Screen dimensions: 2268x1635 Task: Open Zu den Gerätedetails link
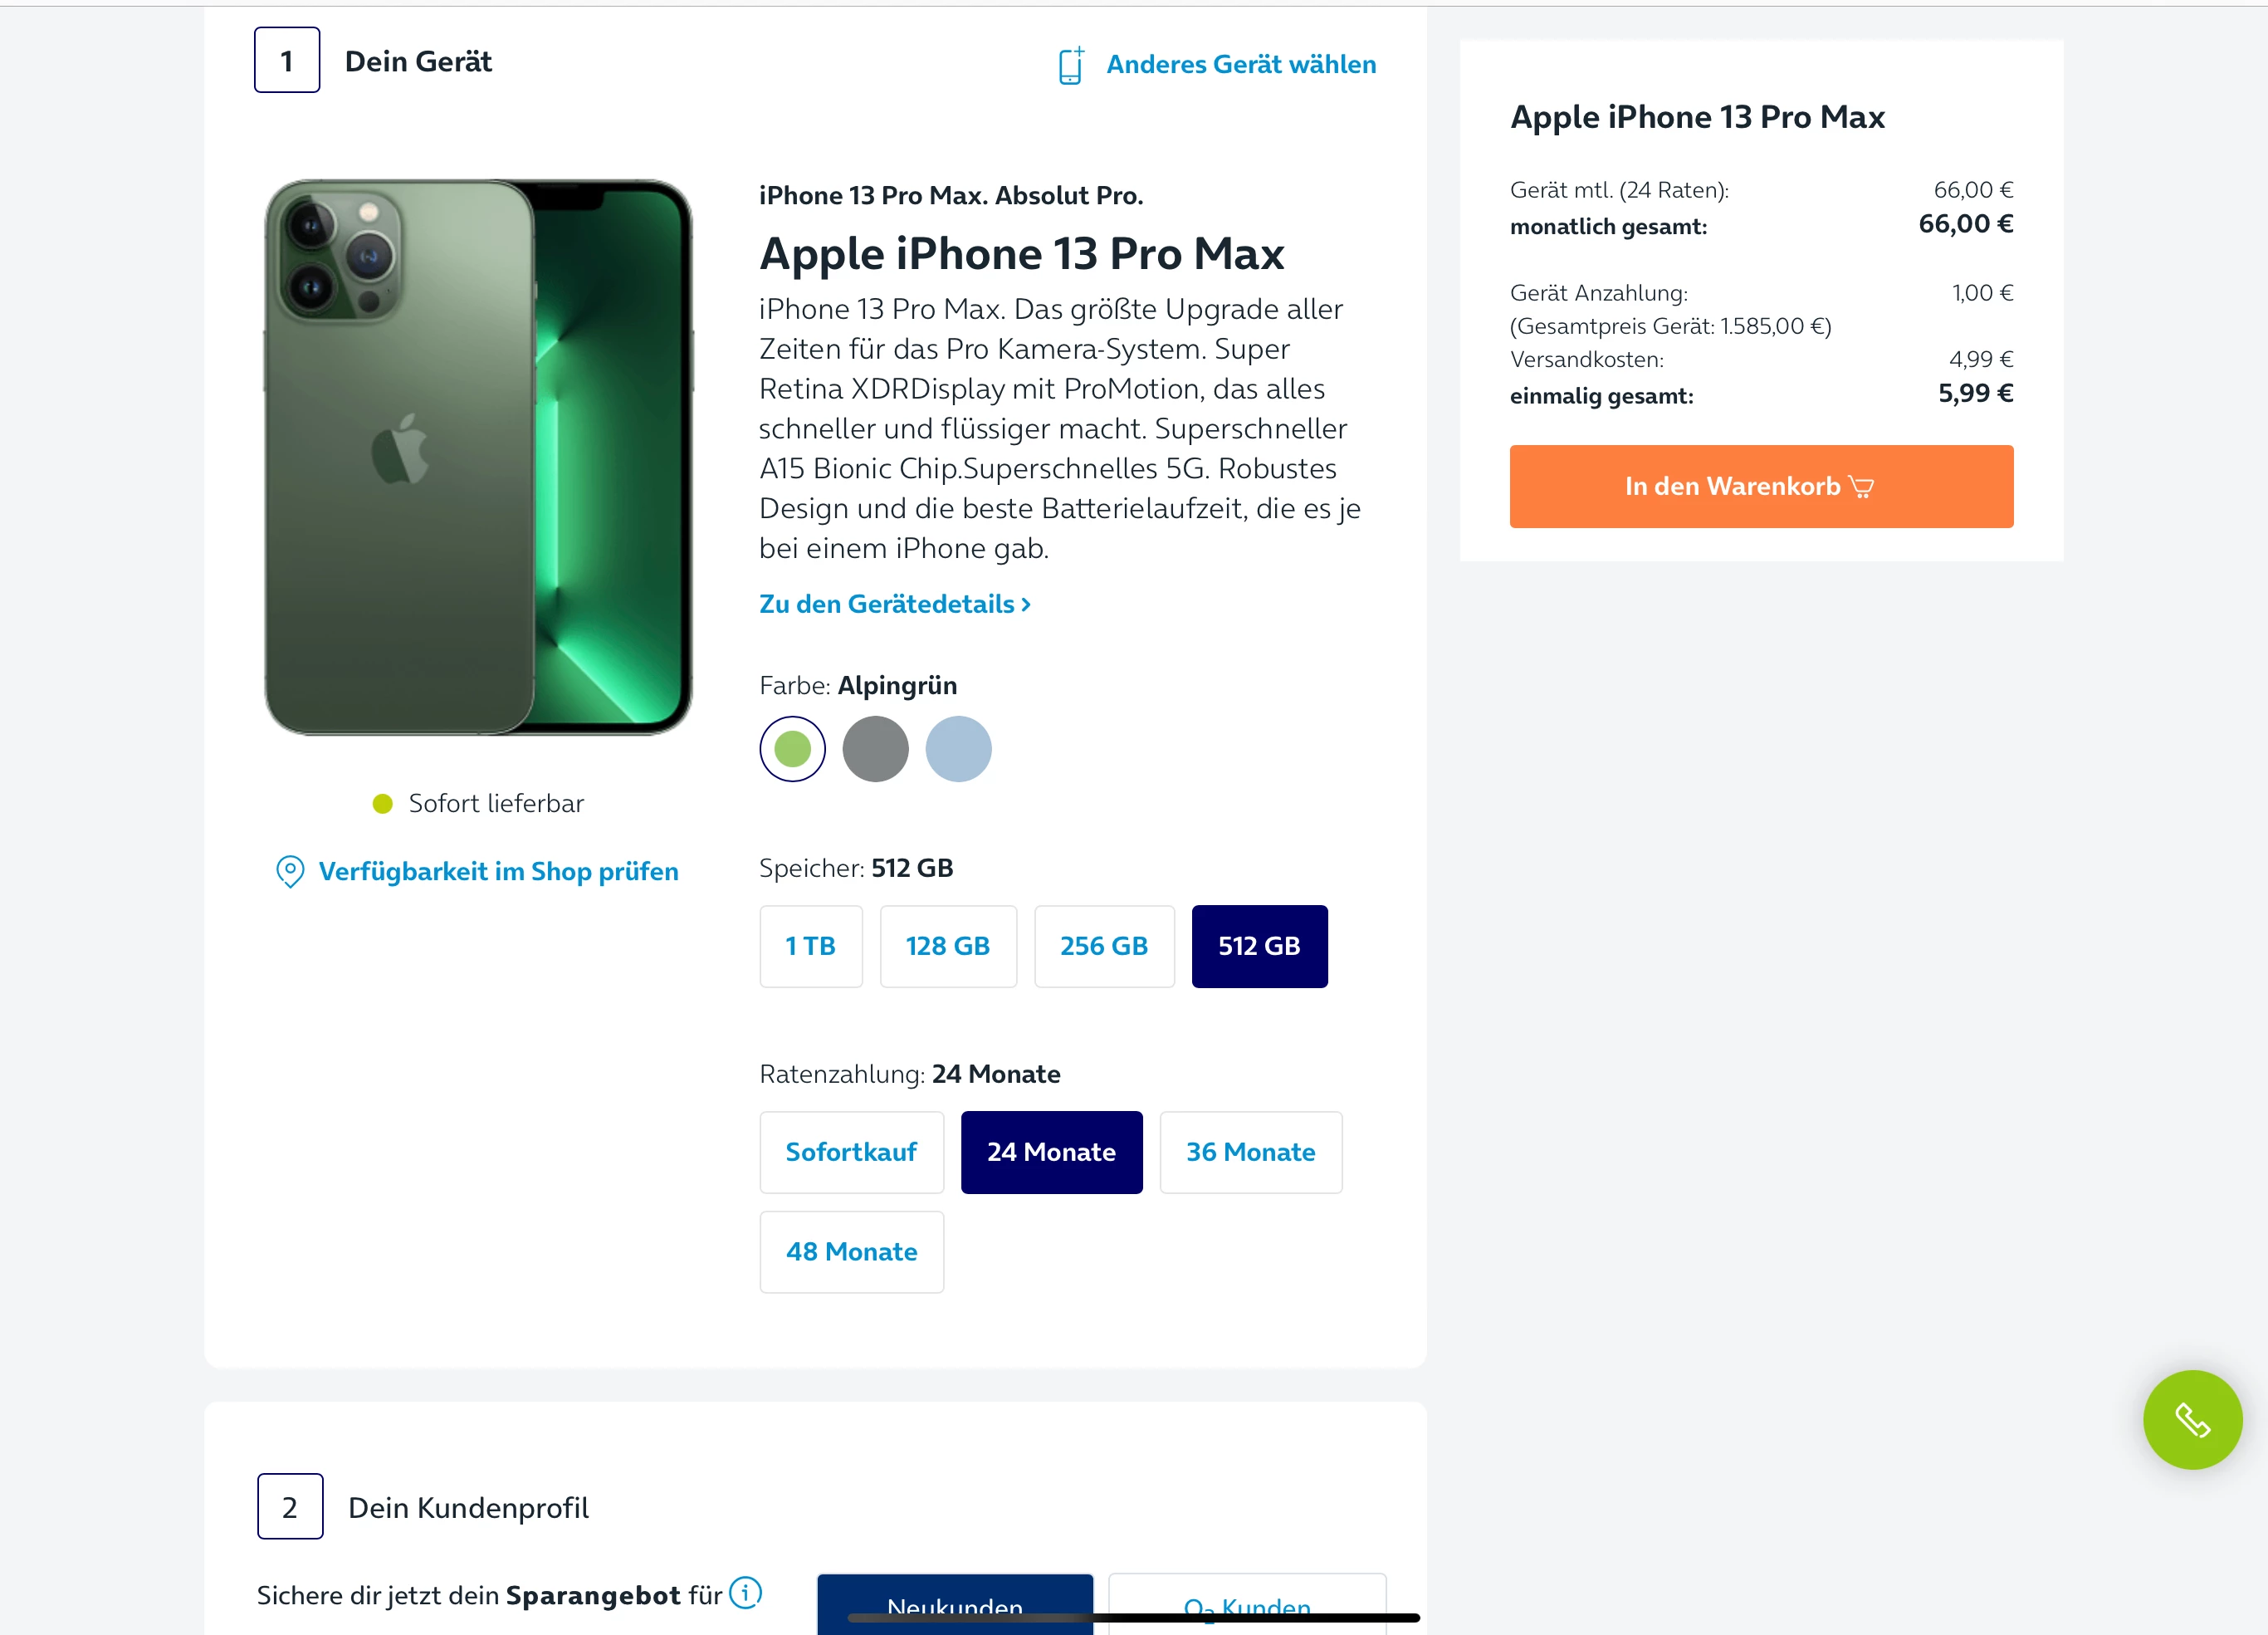[894, 604]
